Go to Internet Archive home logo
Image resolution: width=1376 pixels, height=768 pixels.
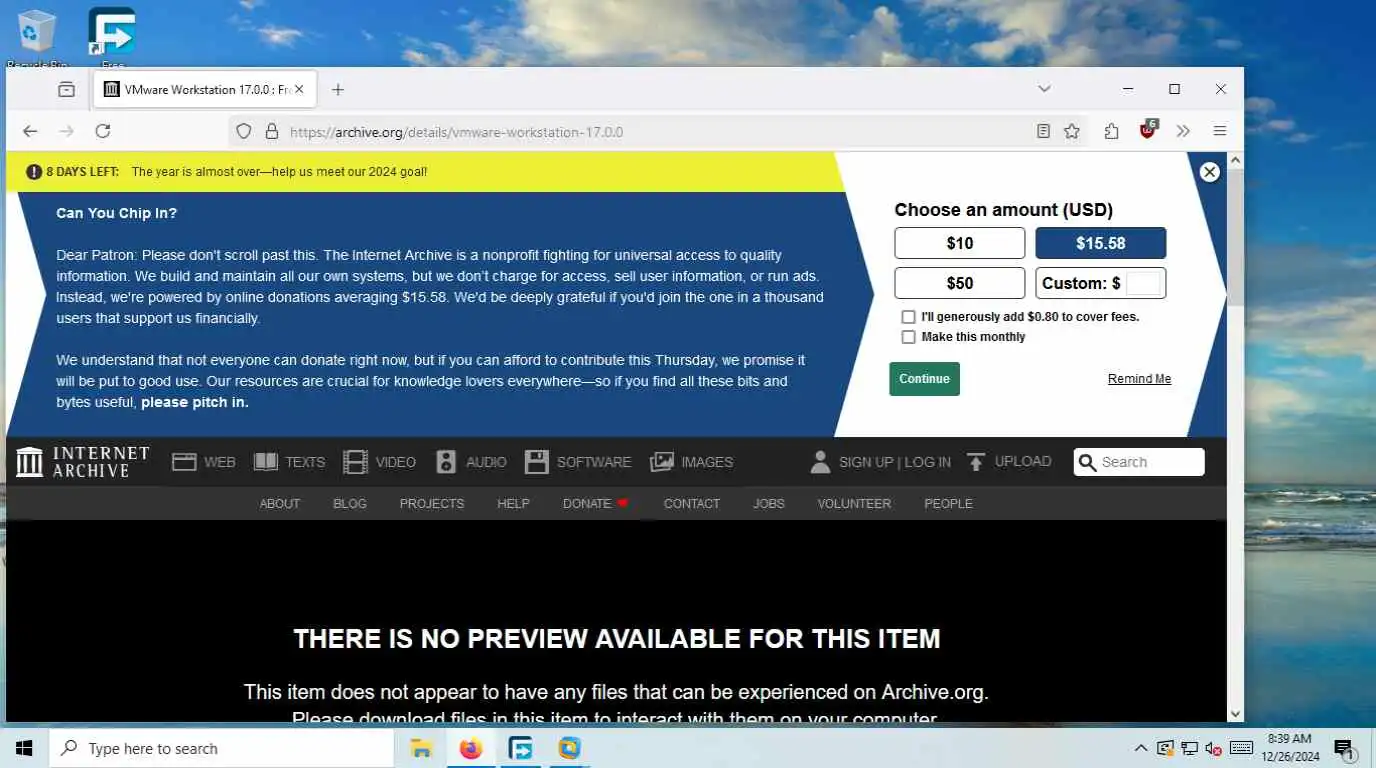[x=83, y=462]
